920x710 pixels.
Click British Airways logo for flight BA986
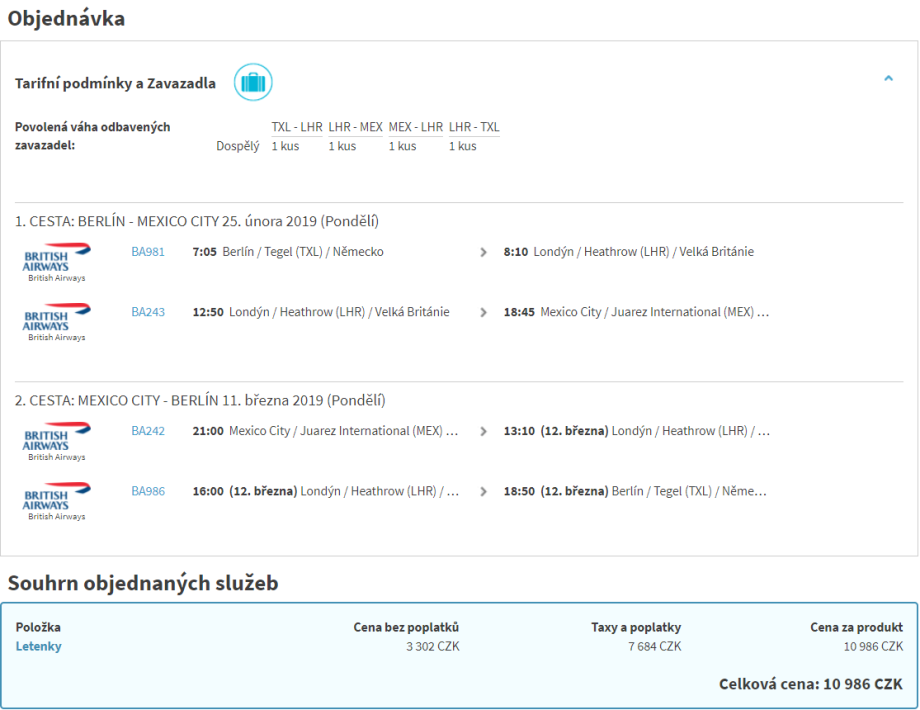[x=57, y=501]
